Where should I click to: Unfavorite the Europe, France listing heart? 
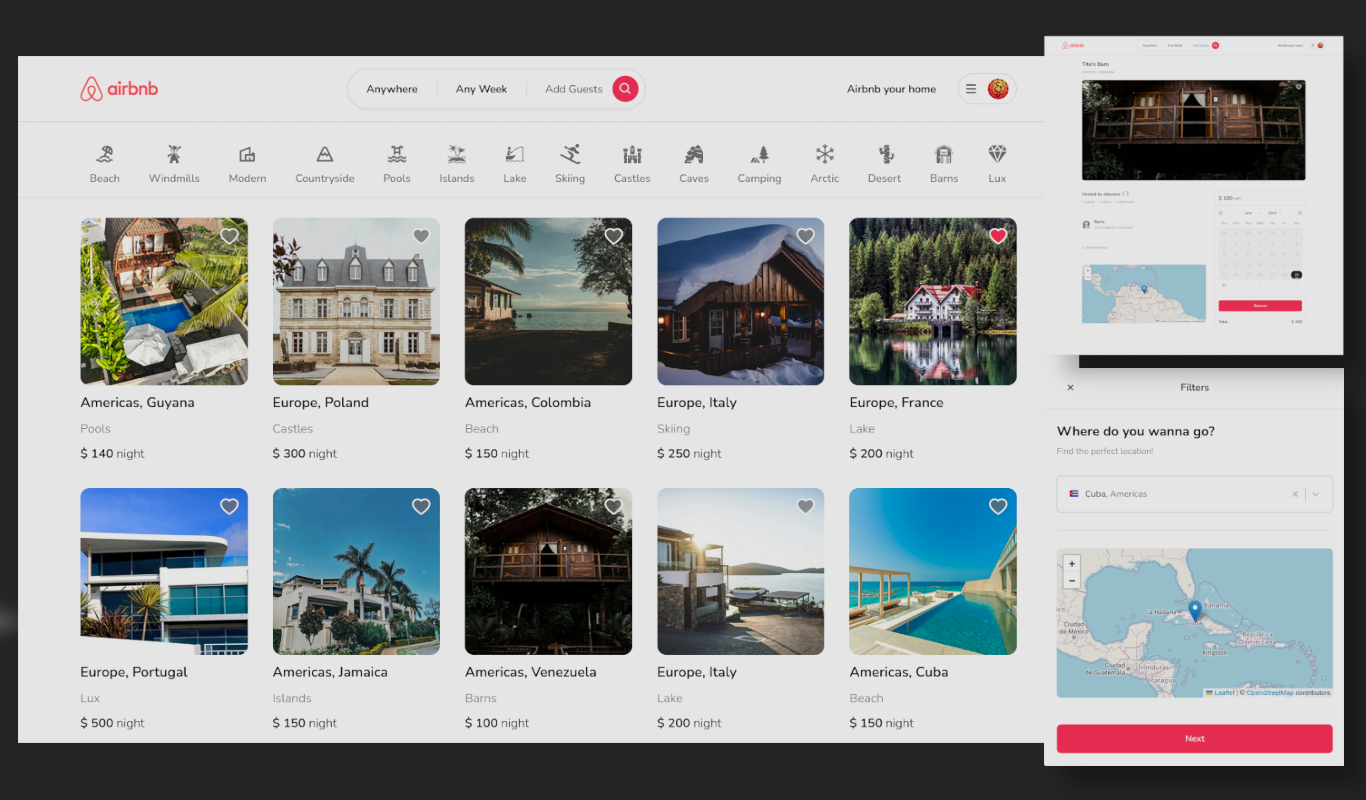997,236
